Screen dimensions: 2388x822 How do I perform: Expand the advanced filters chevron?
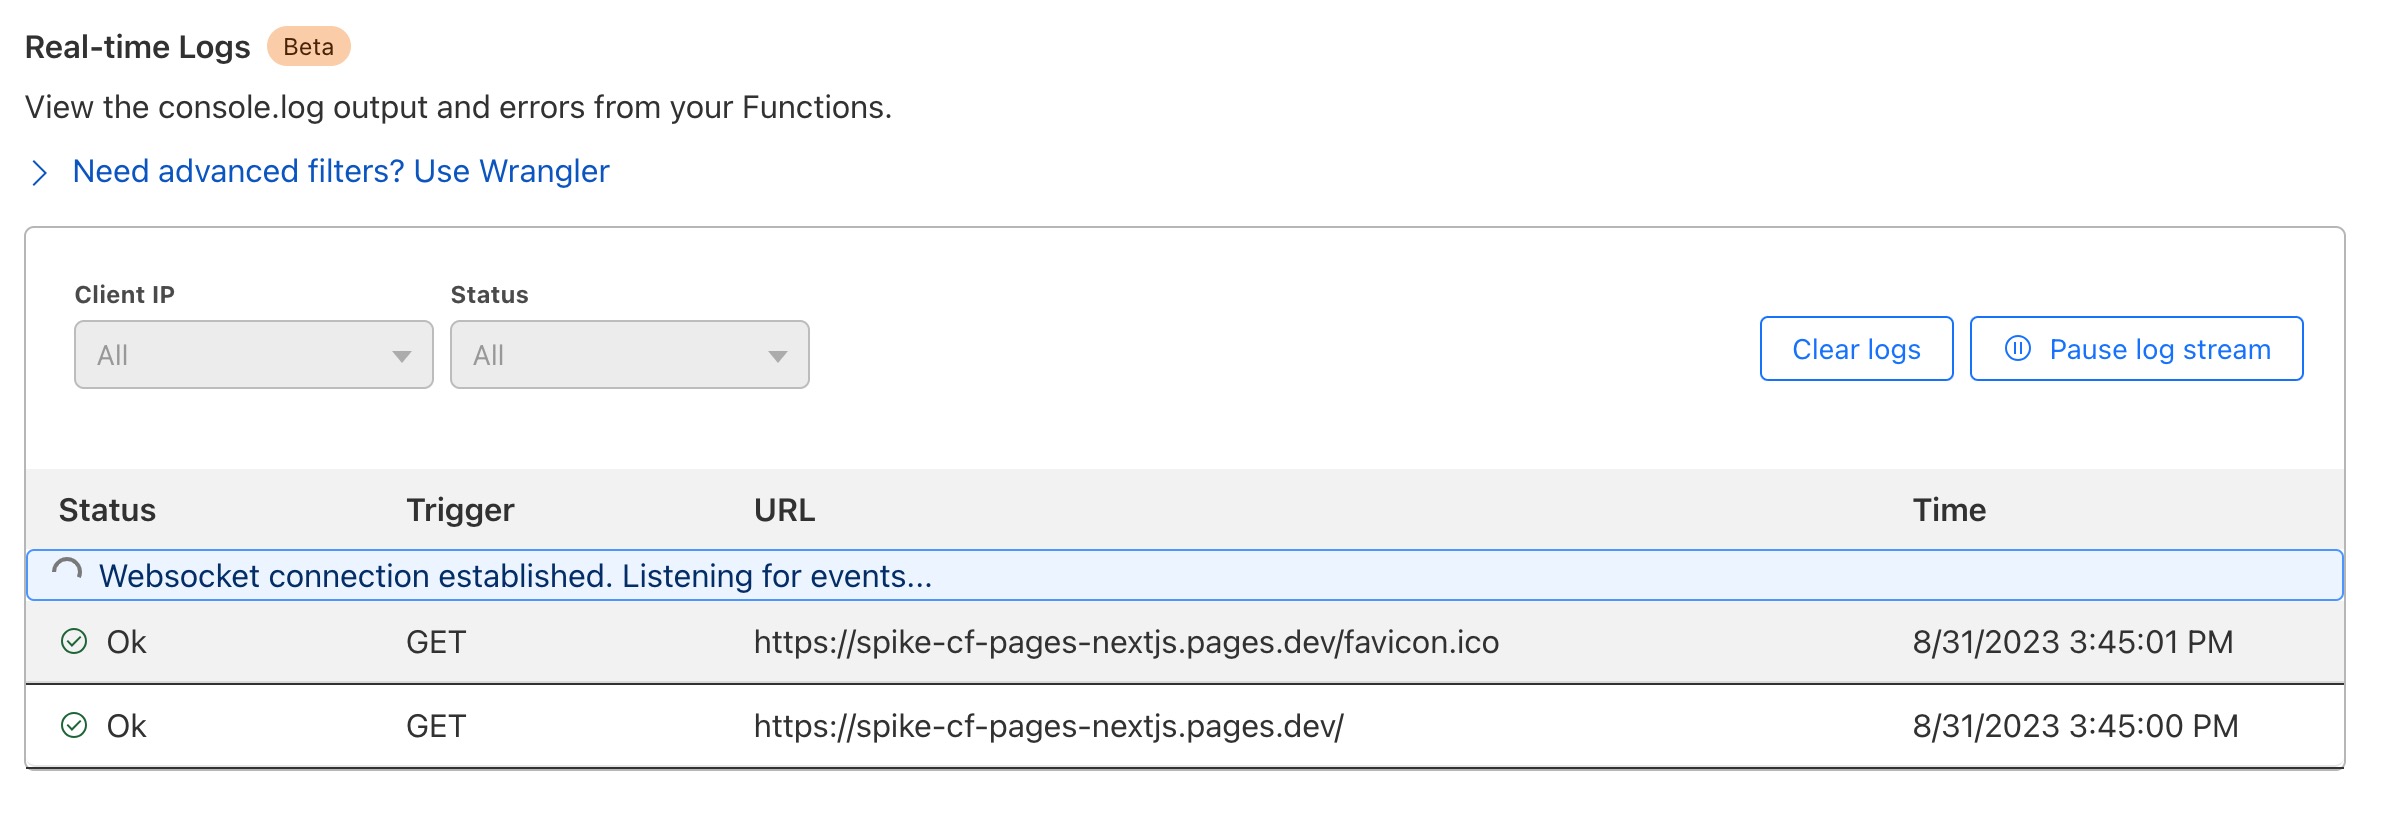click(x=39, y=173)
